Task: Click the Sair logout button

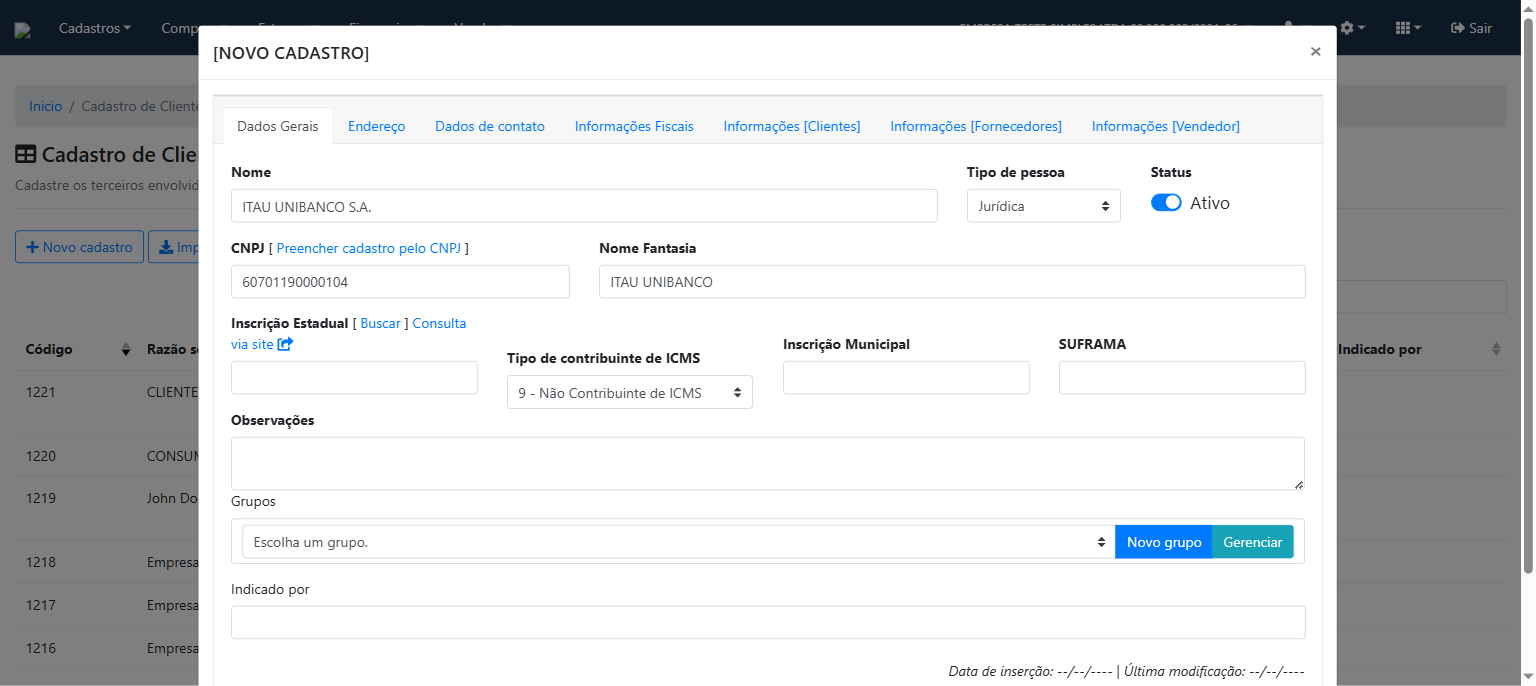Action: pyautogui.click(x=1471, y=28)
